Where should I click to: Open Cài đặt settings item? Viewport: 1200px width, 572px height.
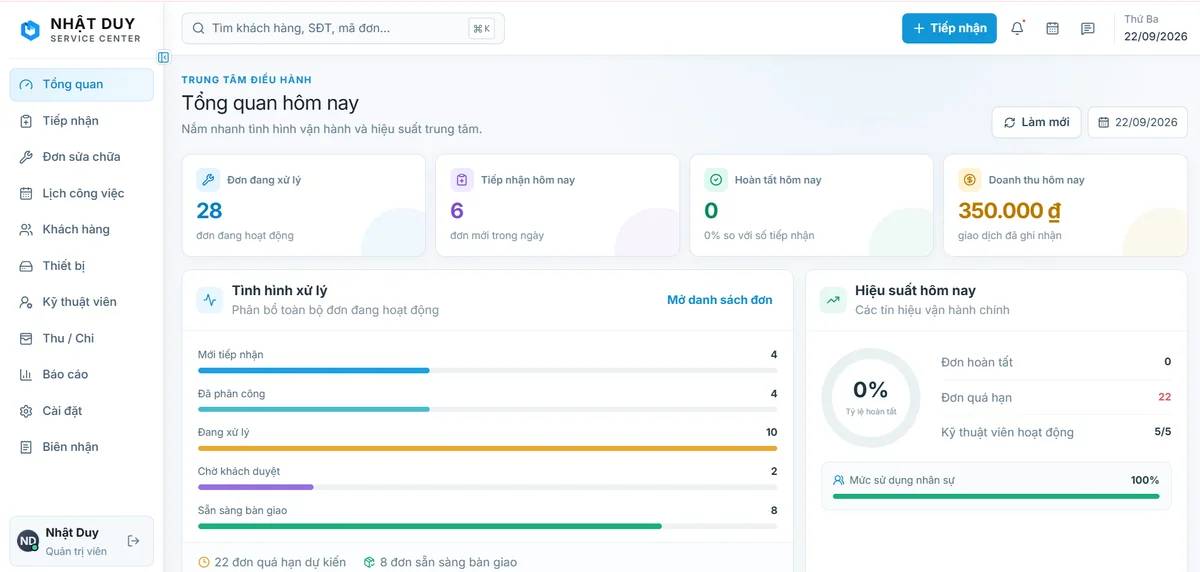(82, 411)
